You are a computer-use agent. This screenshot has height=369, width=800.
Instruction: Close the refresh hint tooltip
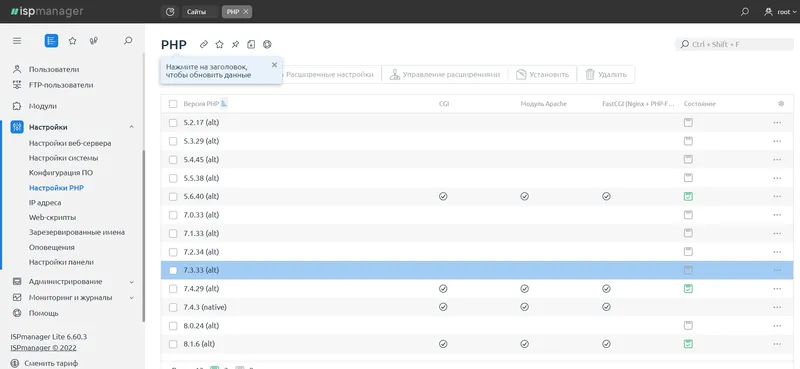tap(274, 65)
